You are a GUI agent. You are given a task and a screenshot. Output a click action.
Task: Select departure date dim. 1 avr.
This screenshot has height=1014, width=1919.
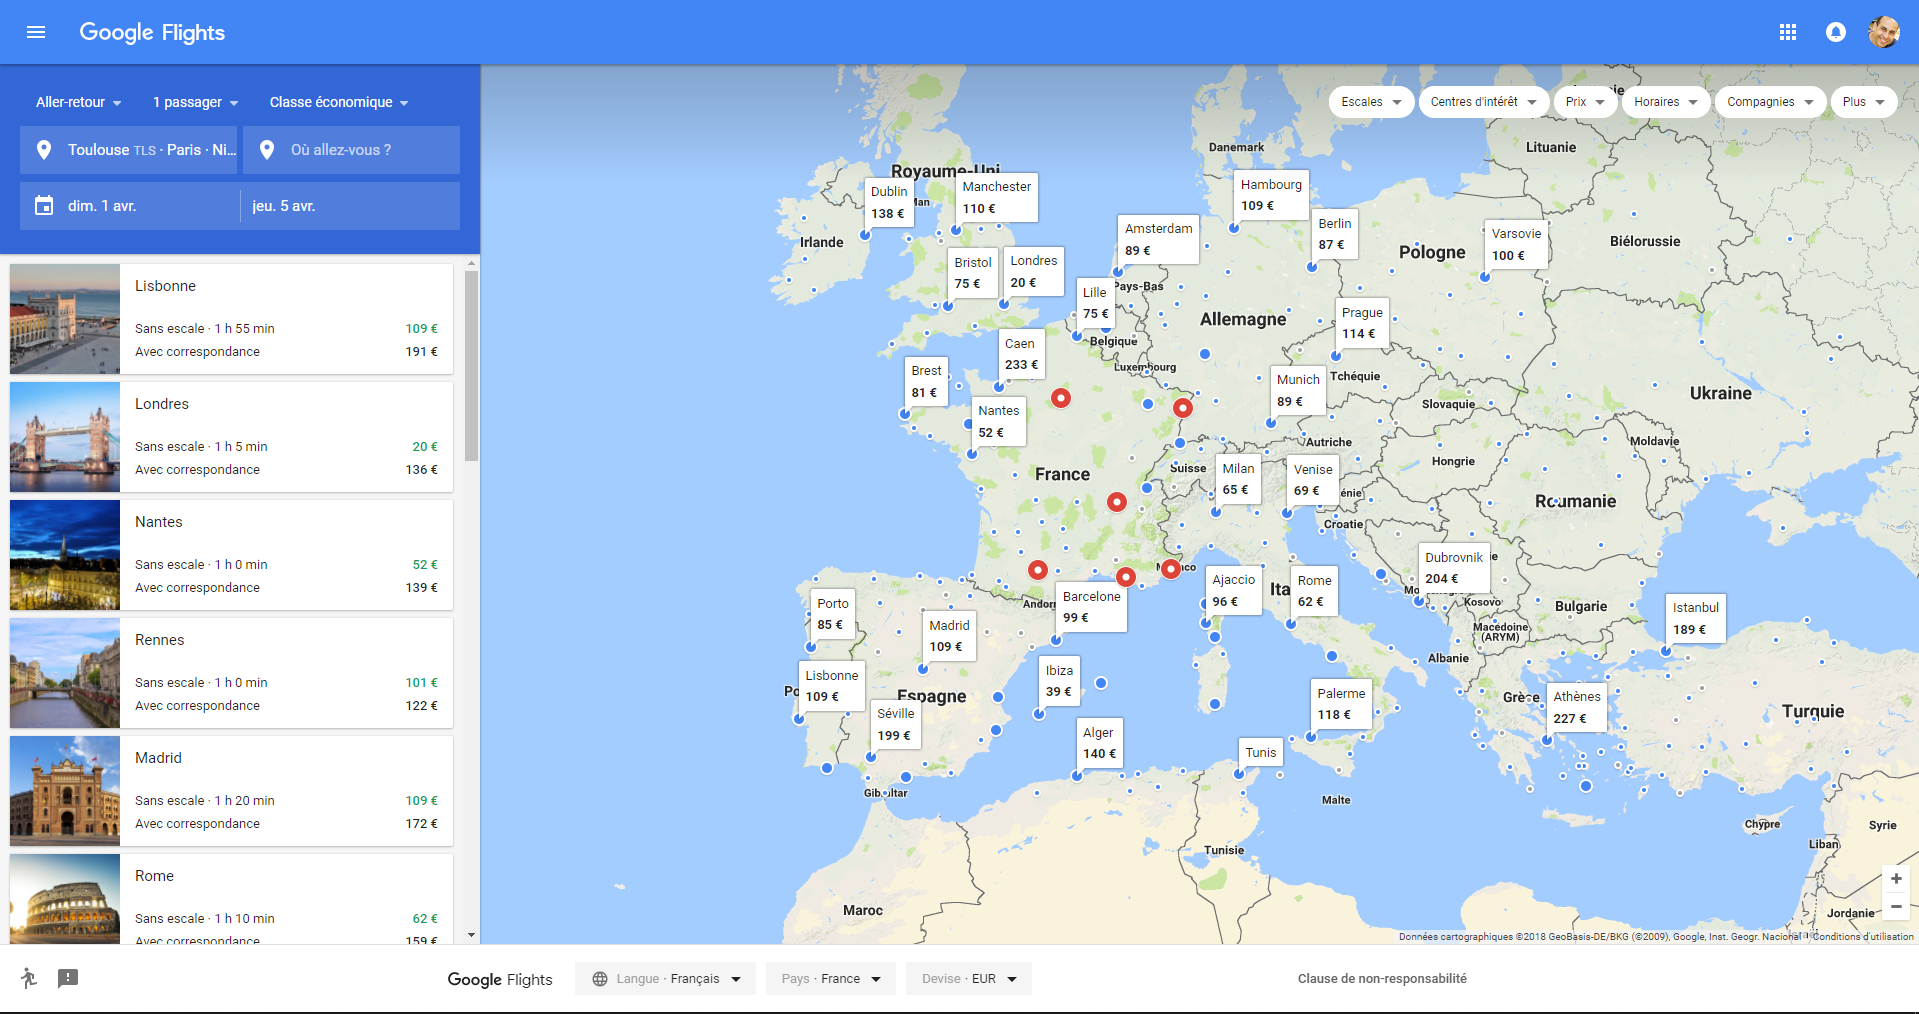(x=130, y=206)
